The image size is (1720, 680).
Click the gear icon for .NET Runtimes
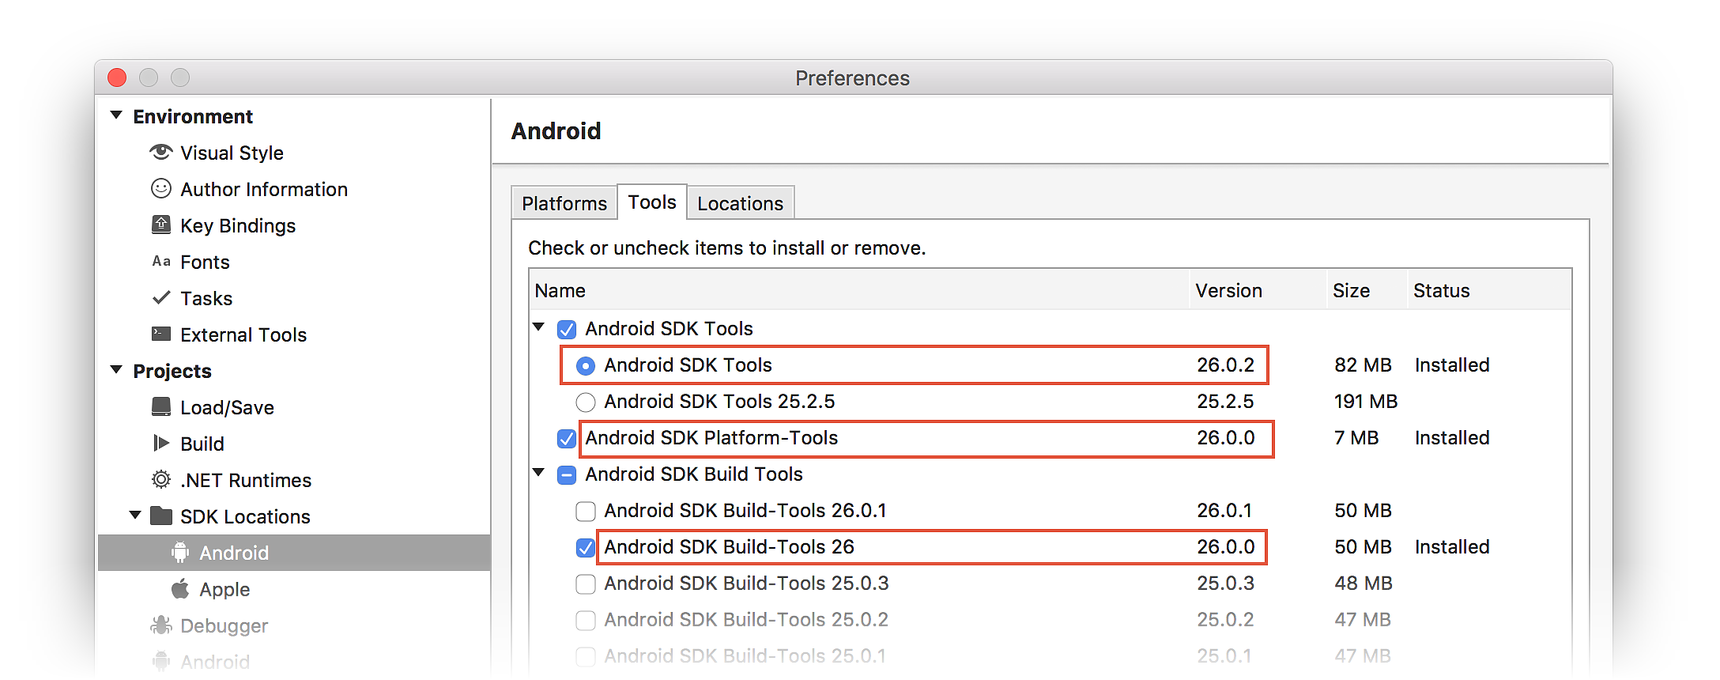point(160,480)
